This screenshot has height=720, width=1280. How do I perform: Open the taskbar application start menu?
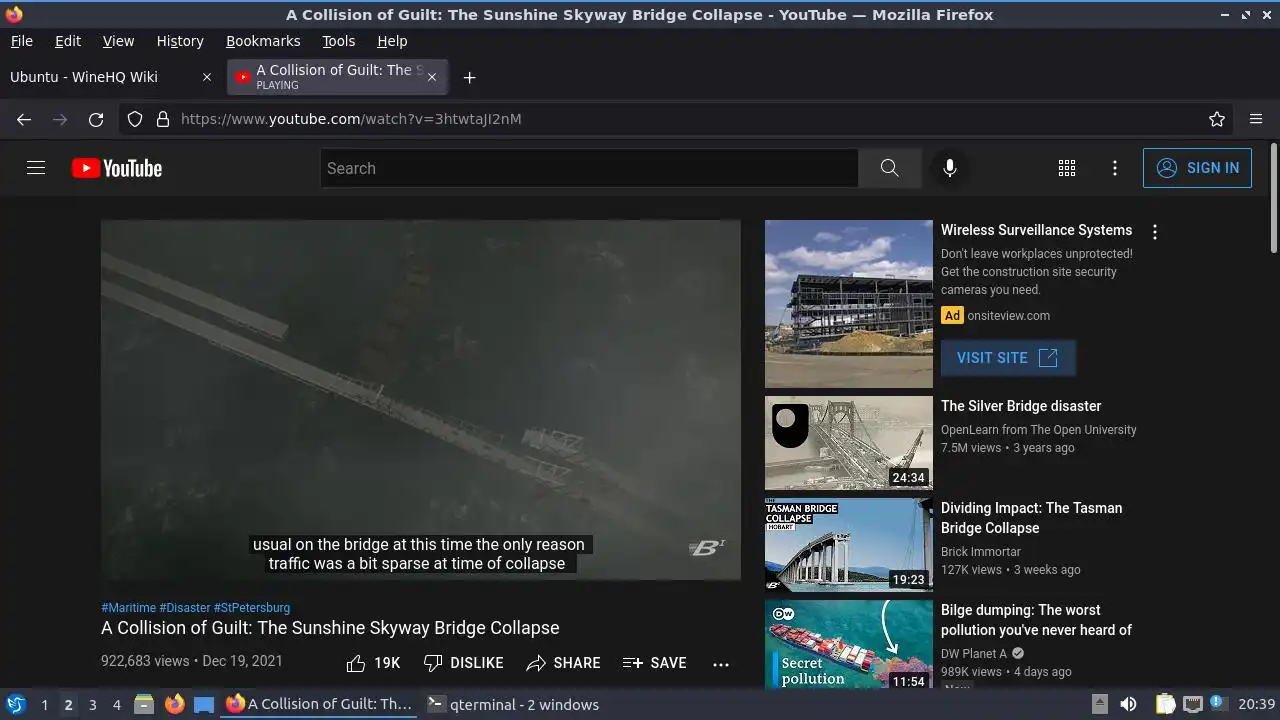tap(16, 704)
